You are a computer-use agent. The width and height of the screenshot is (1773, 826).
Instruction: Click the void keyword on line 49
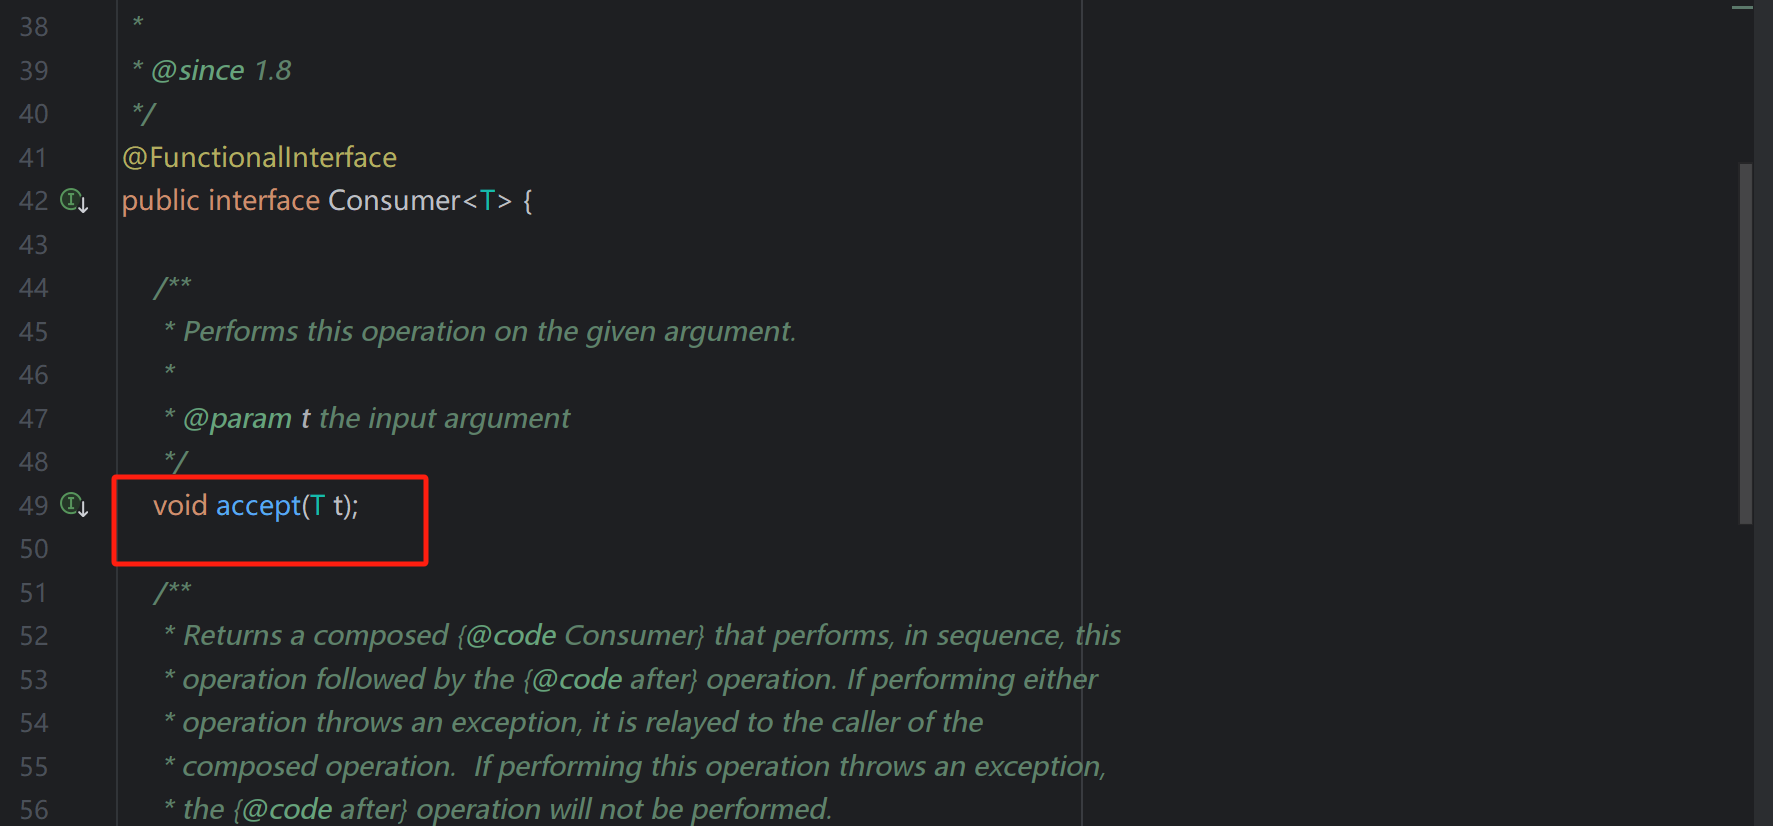180,506
